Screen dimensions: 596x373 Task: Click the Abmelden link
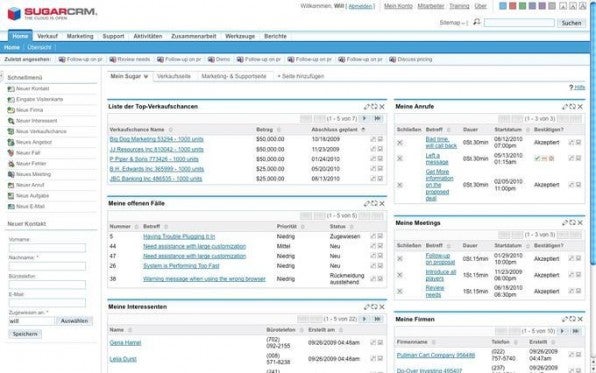(360, 6)
